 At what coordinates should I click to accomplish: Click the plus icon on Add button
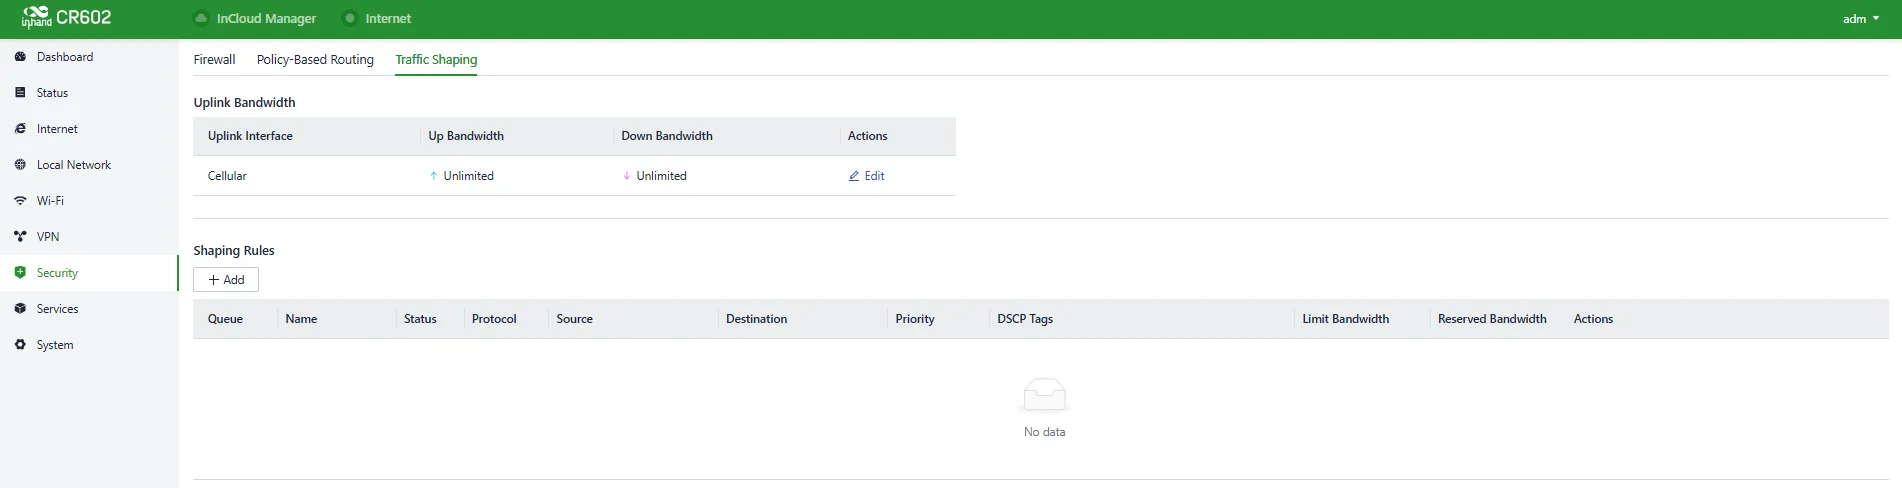214,280
